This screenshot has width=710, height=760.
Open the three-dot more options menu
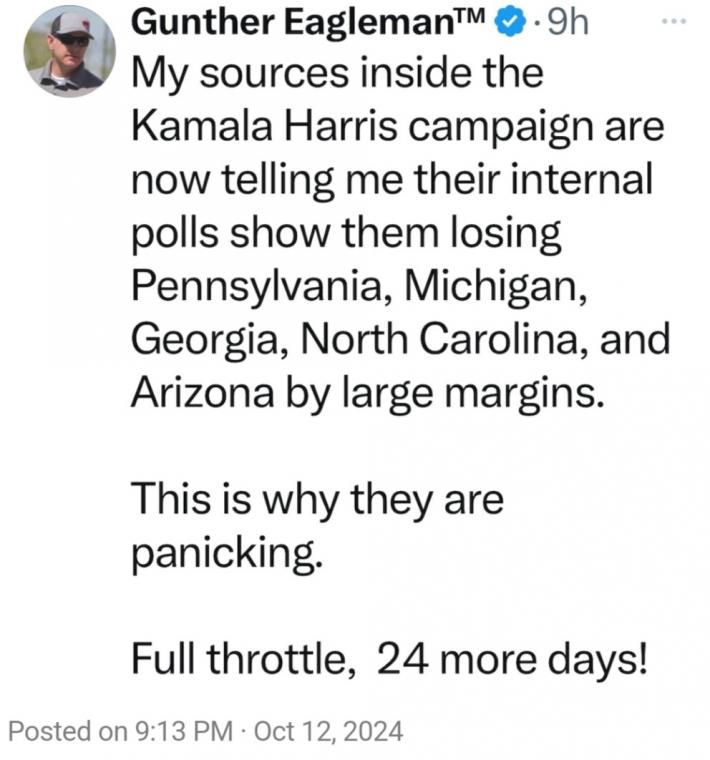pyautogui.click(x=675, y=21)
